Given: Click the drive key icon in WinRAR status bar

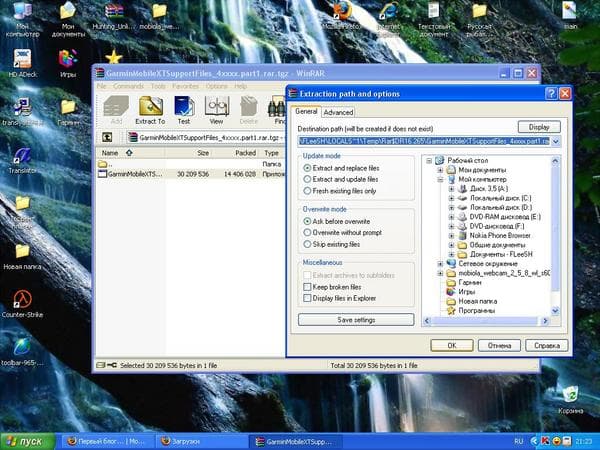Looking at the screenshot, I should click(x=112, y=365).
